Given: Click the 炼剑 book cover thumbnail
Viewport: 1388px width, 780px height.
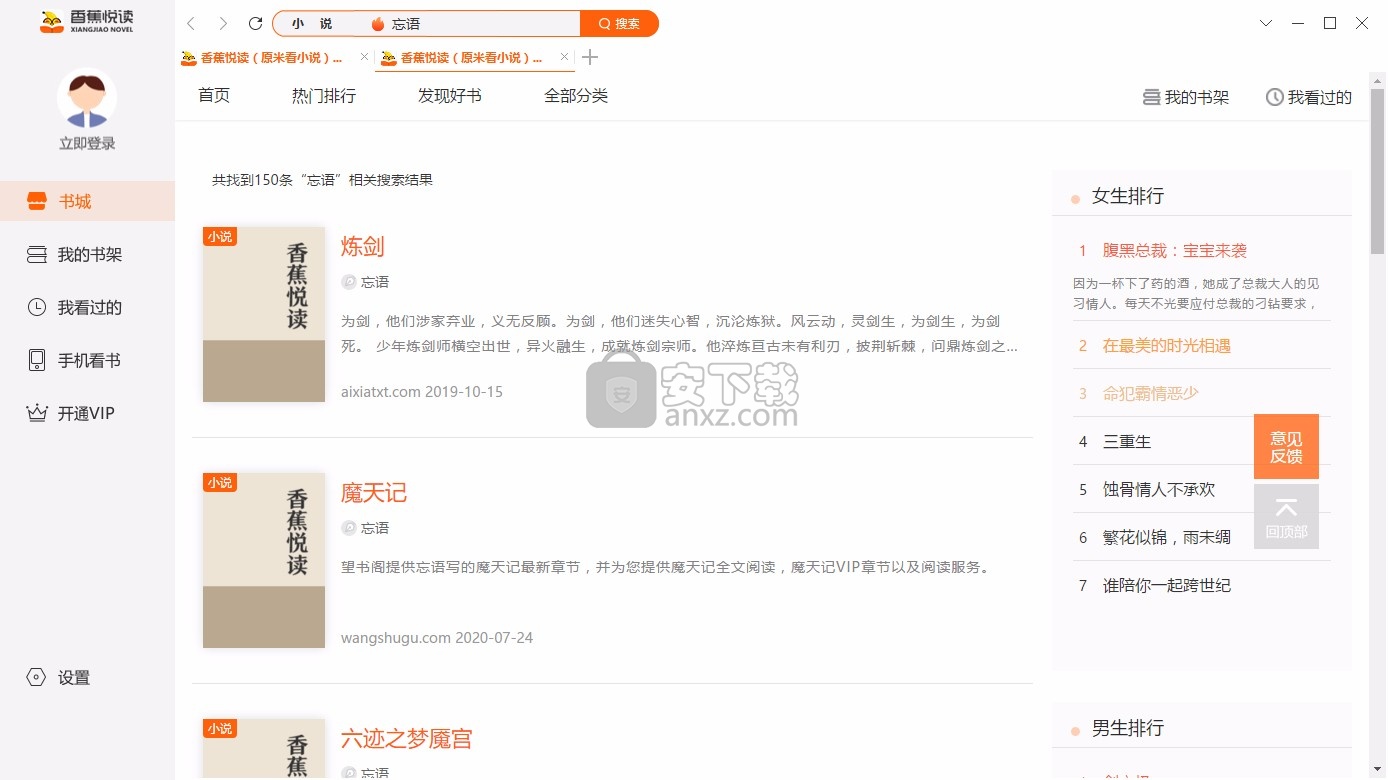Looking at the screenshot, I should click(264, 314).
